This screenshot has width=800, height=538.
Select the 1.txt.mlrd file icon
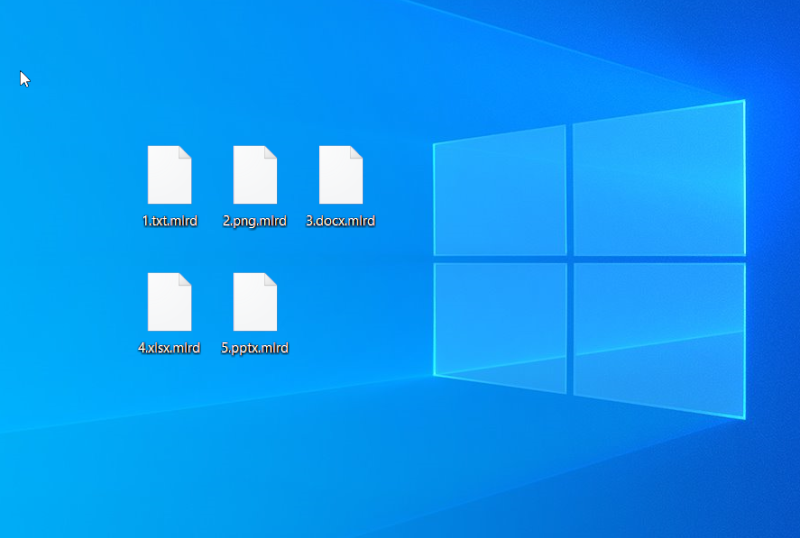pos(169,176)
